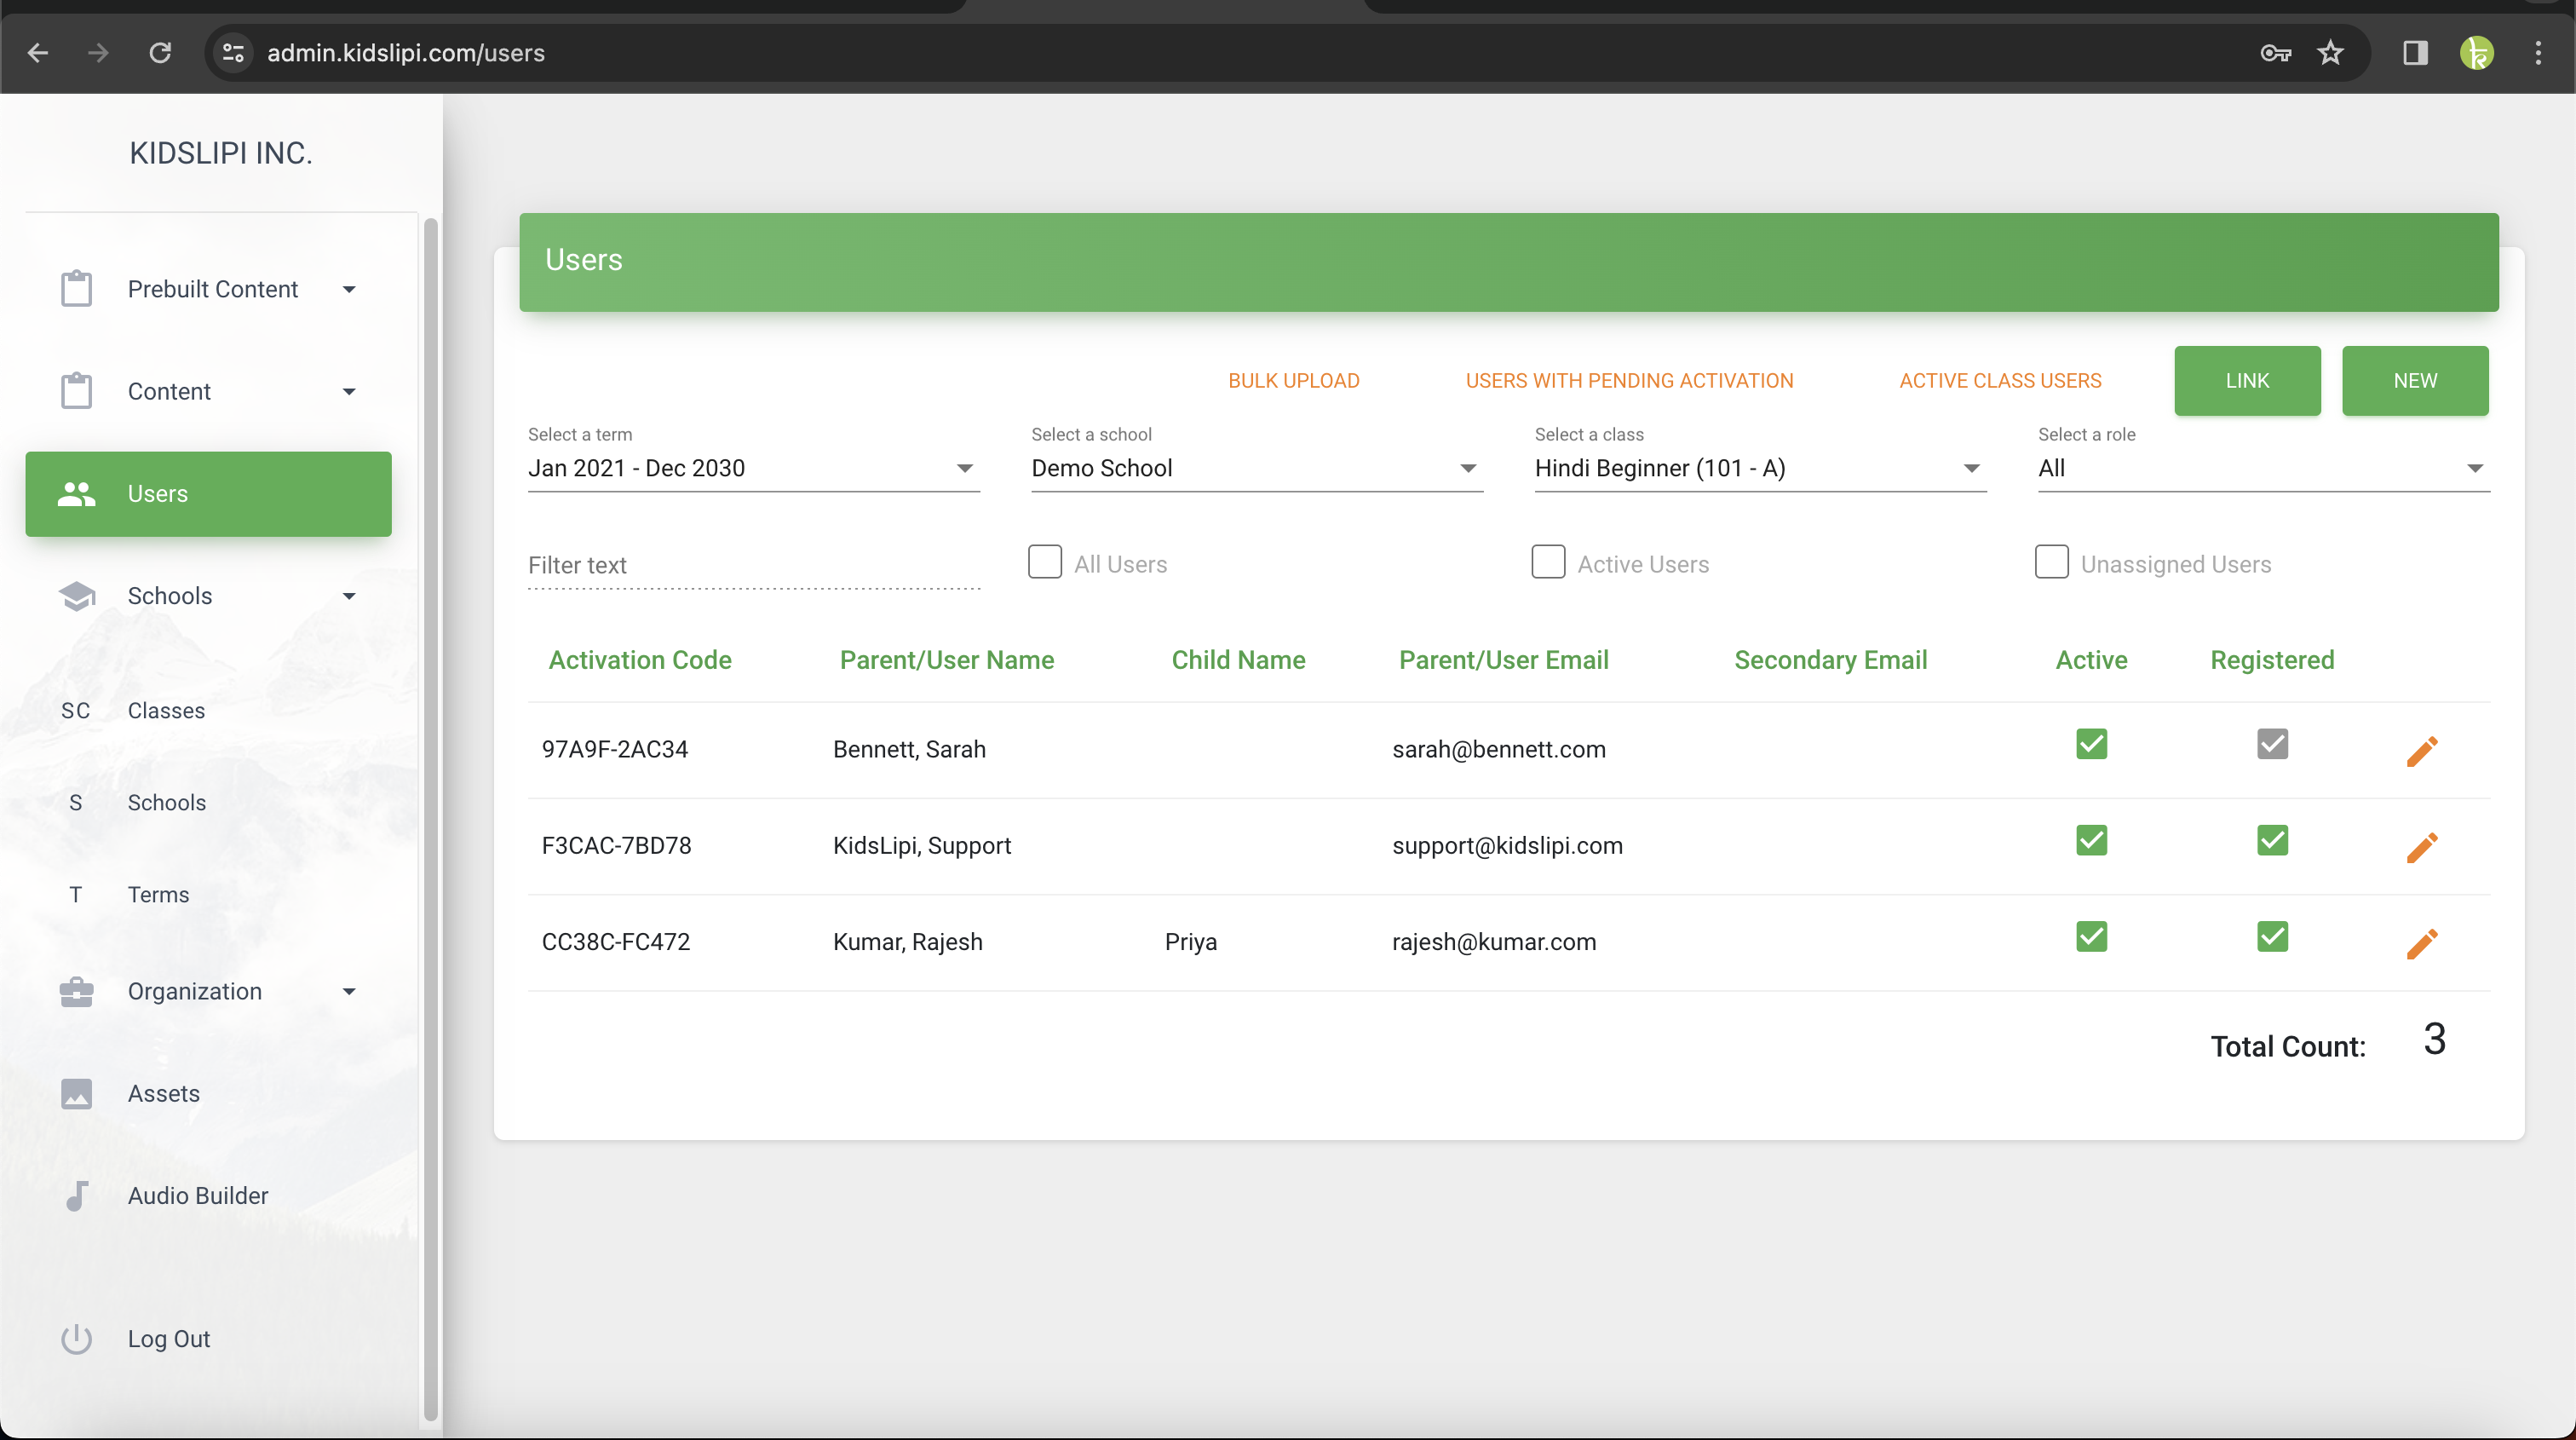Open Users With Pending Activation link
Screen dimensions: 2576x1440
pyautogui.click(x=1629, y=381)
